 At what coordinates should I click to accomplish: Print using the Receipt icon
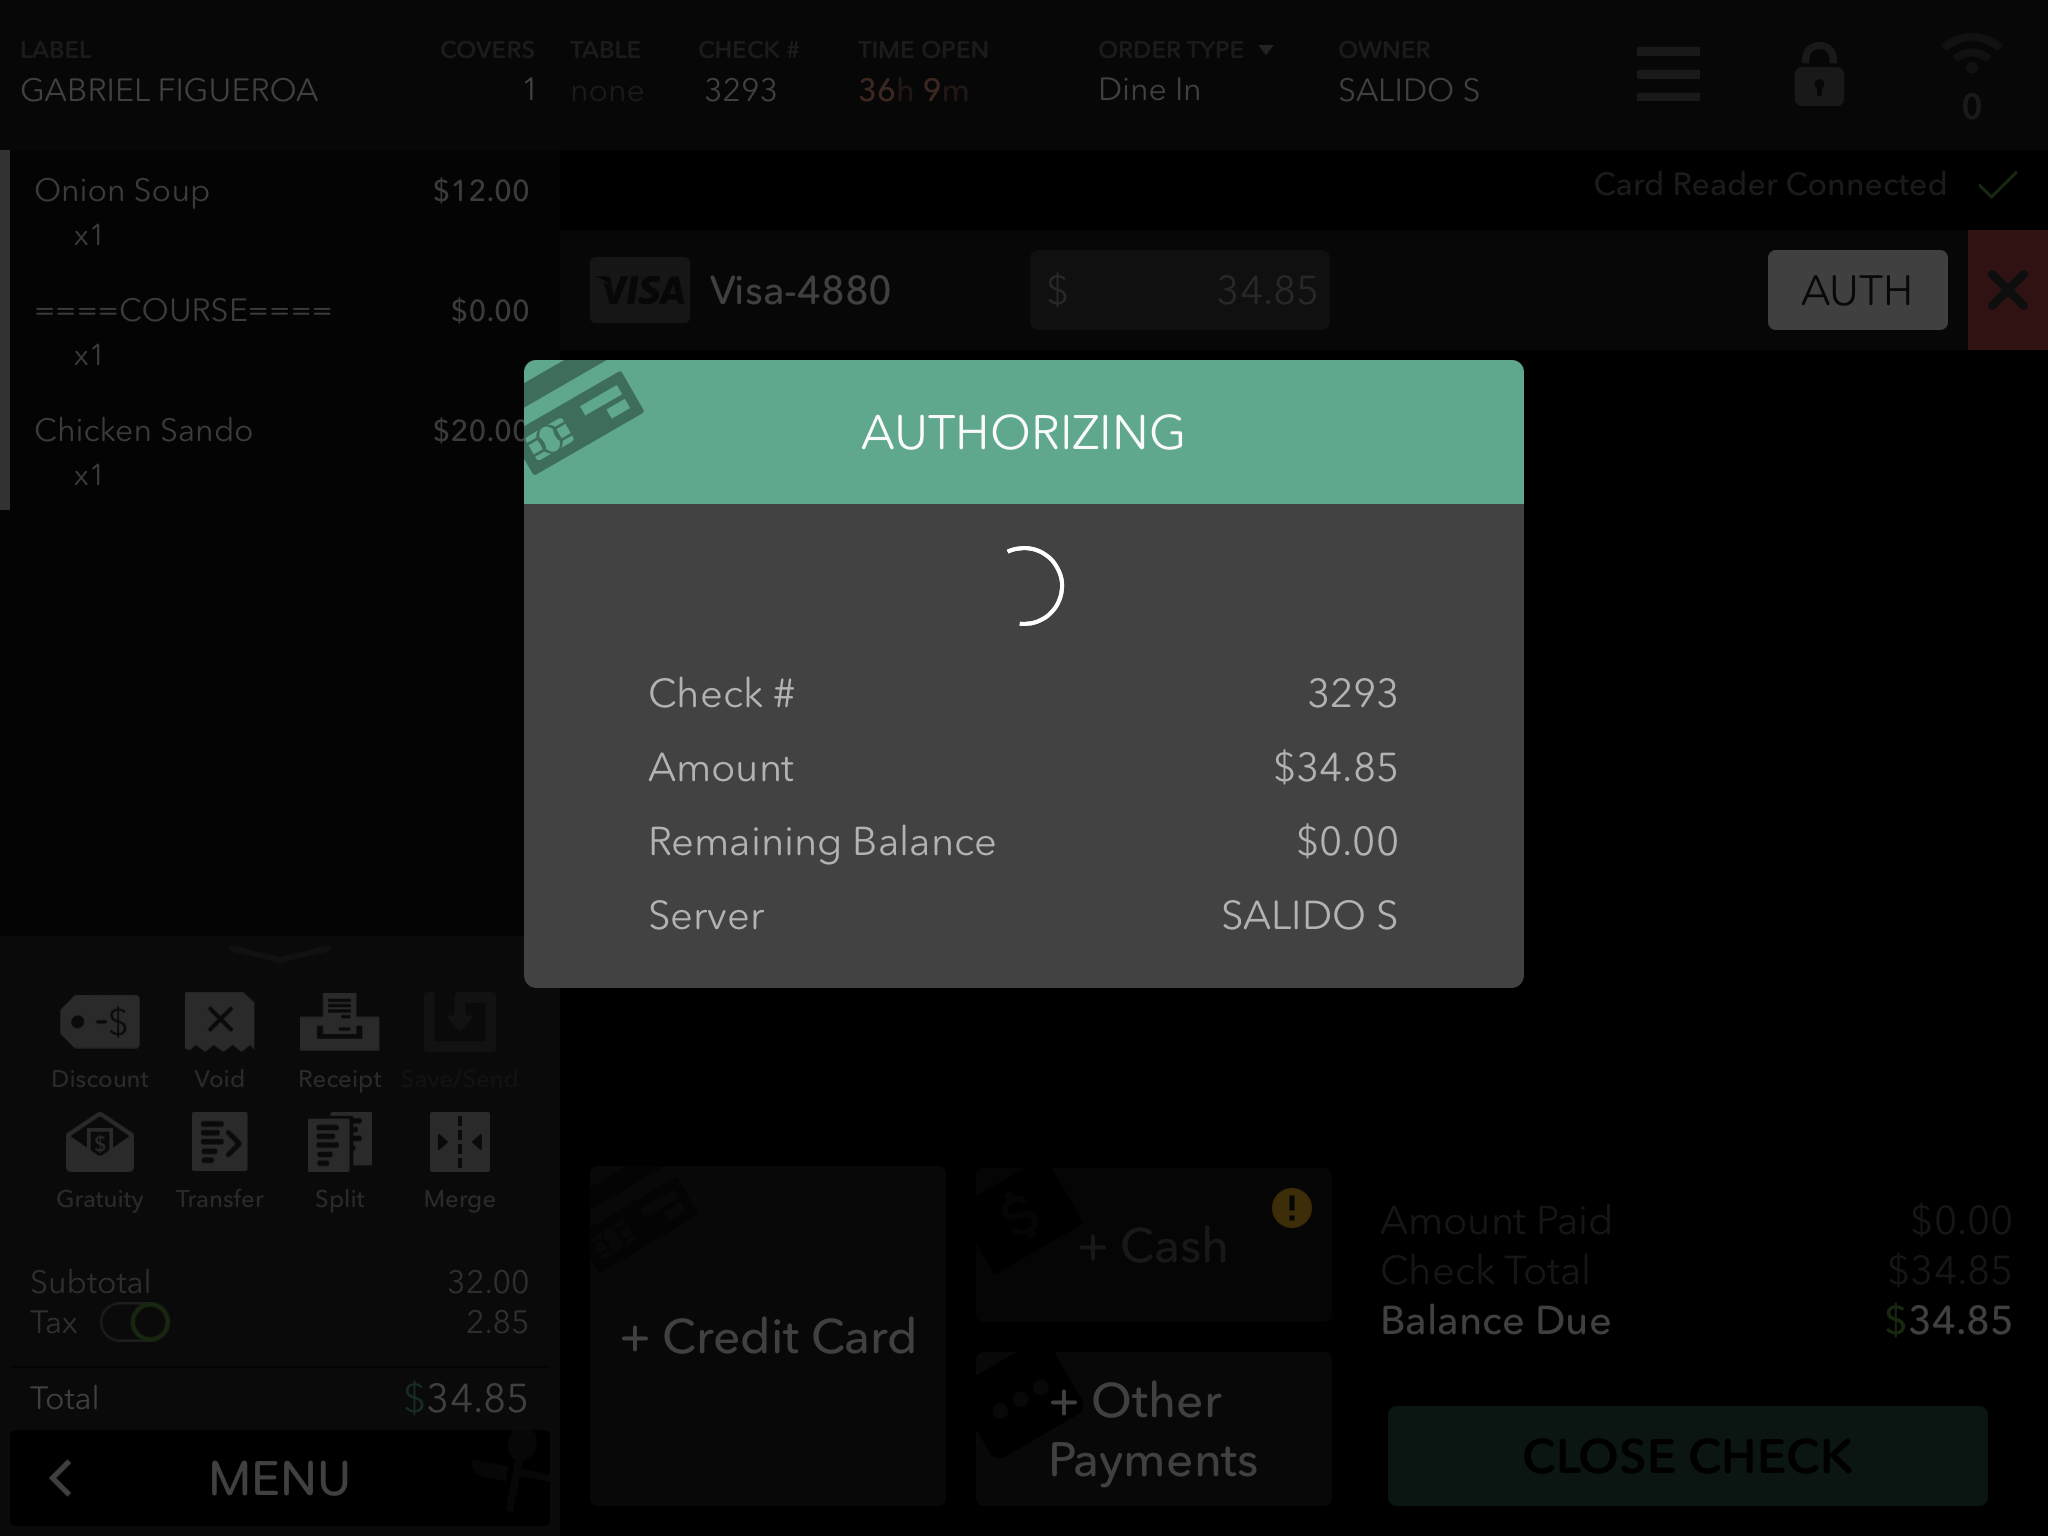(x=340, y=1022)
